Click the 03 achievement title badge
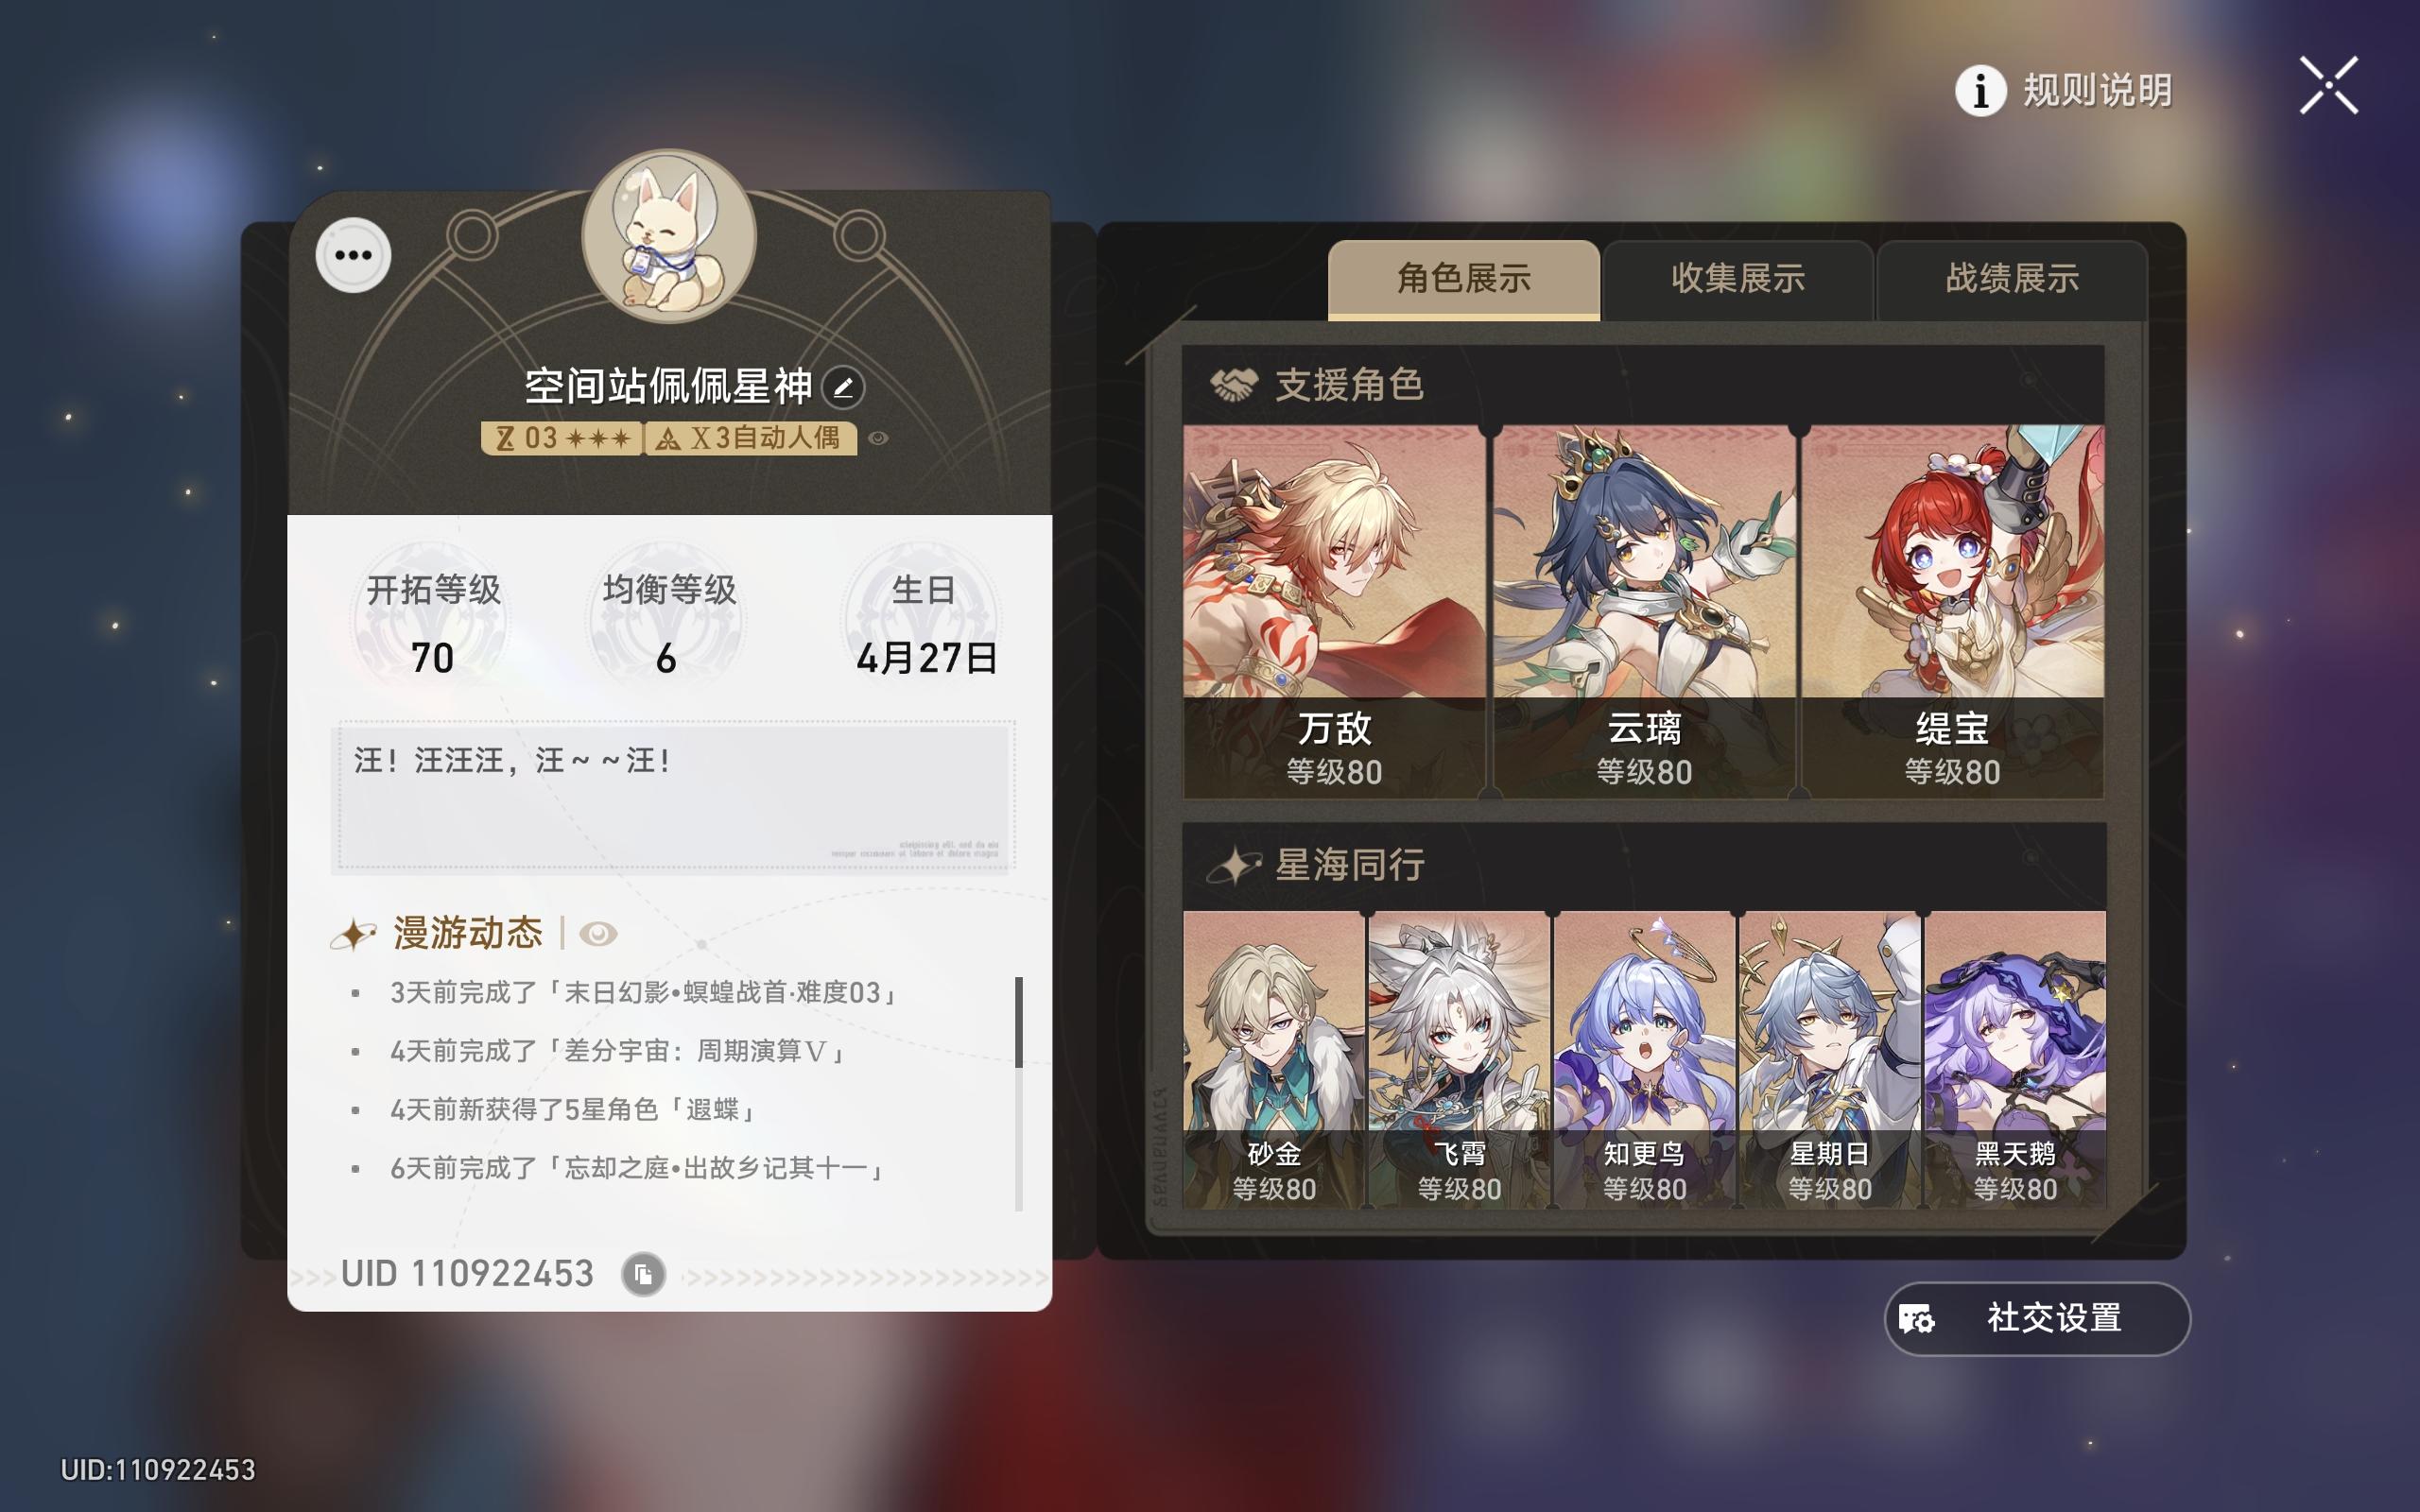 click(561, 438)
